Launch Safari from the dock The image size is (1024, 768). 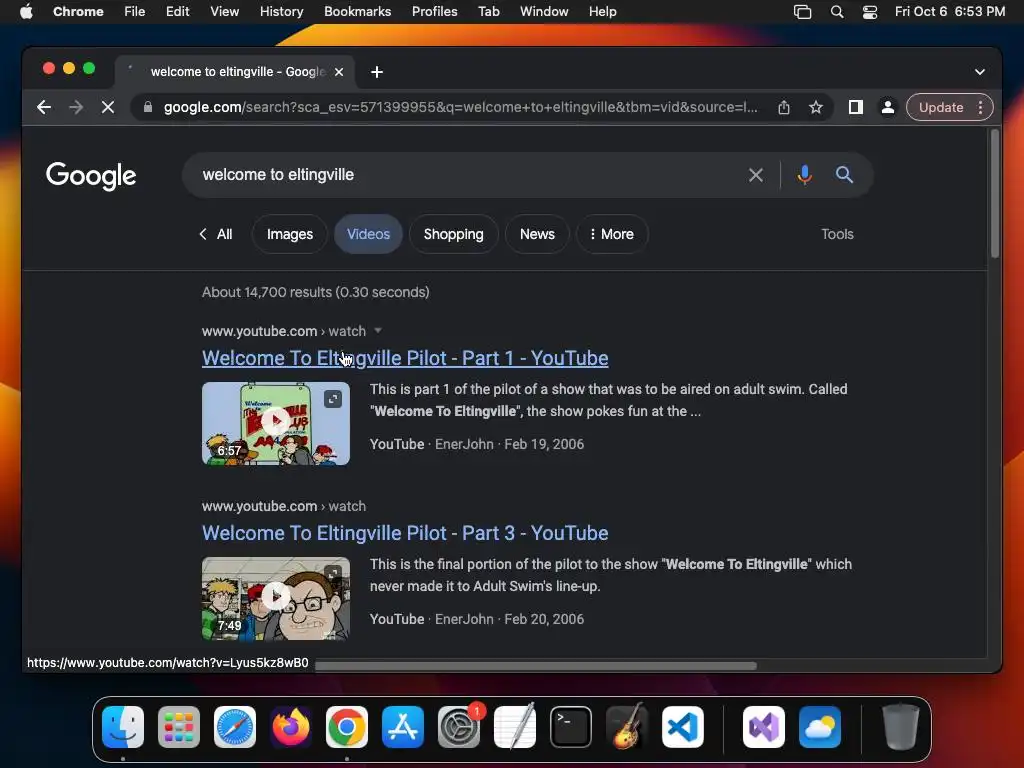point(235,727)
